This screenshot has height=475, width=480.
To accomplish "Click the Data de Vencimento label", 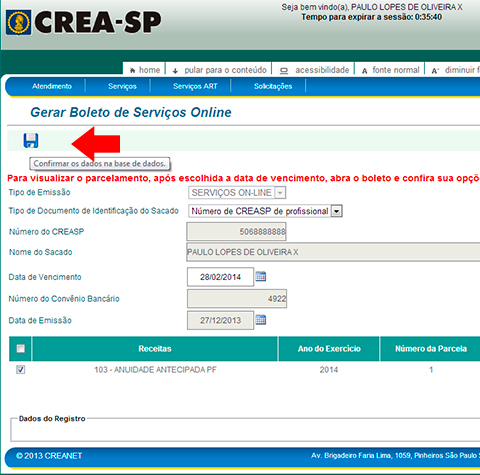I will [x=45, y=277].
